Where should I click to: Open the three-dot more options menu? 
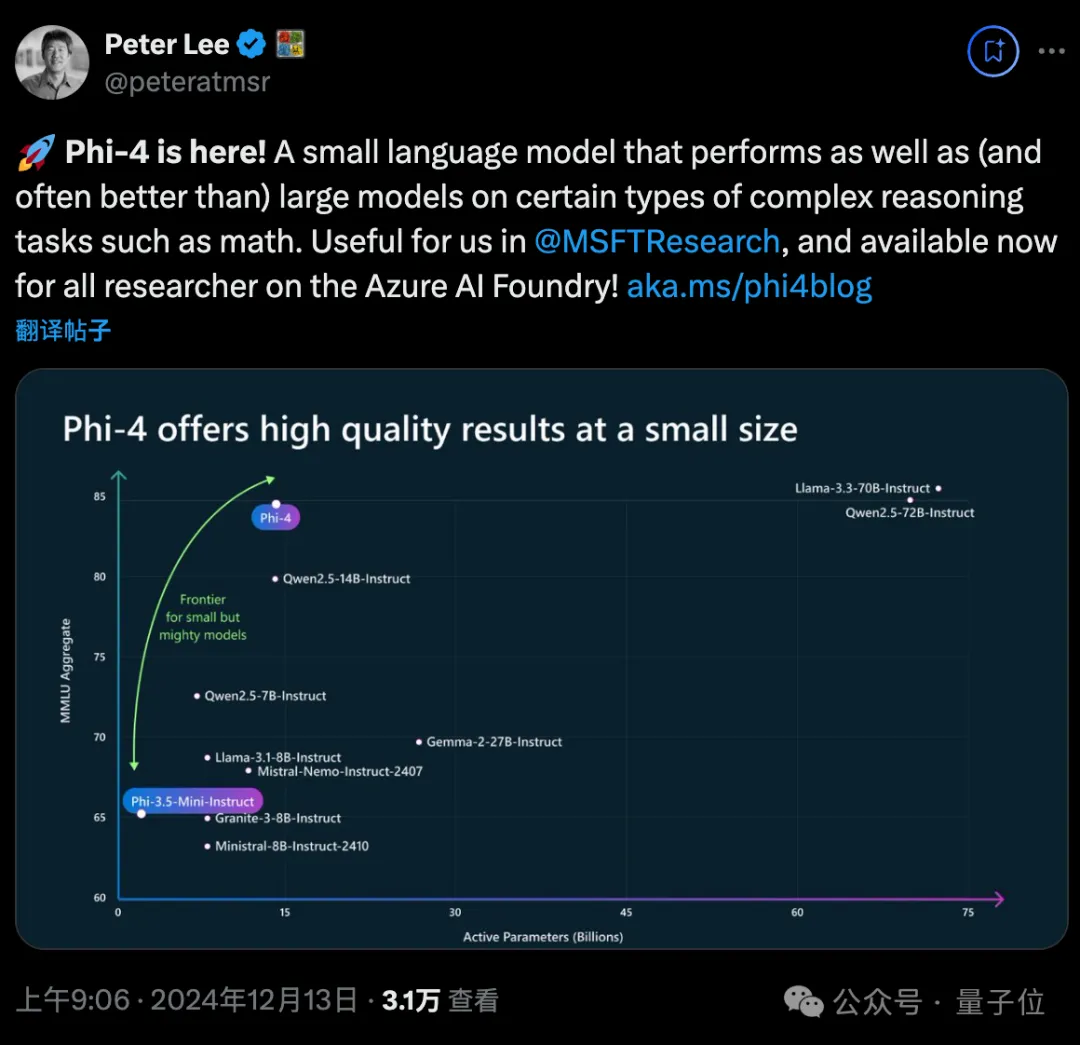click(1051, 51)
